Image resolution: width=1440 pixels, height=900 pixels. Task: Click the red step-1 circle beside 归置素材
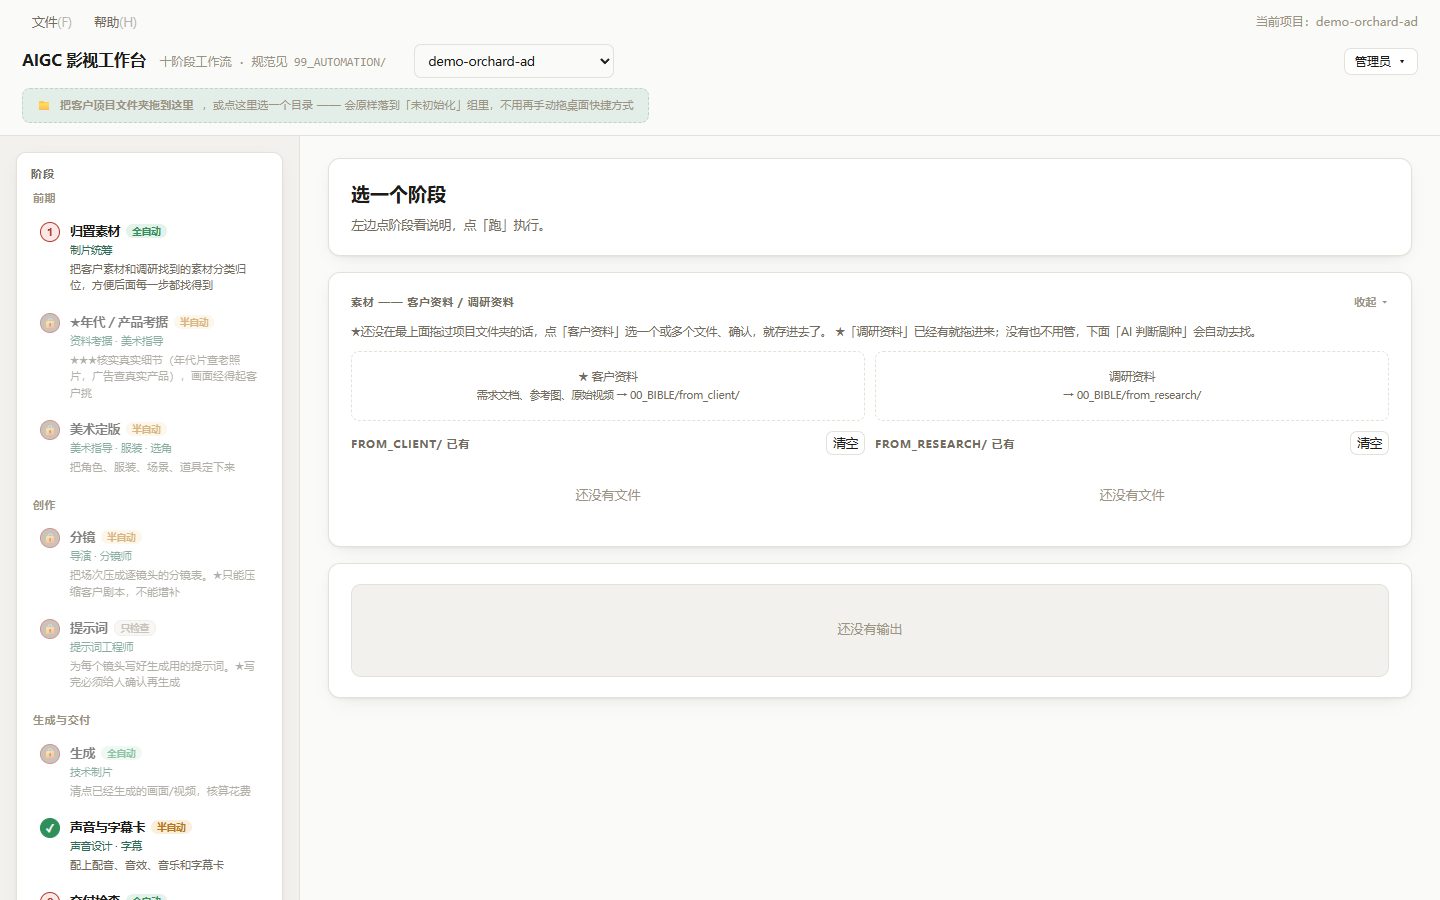pyautogui.click(x=50, y=232)
